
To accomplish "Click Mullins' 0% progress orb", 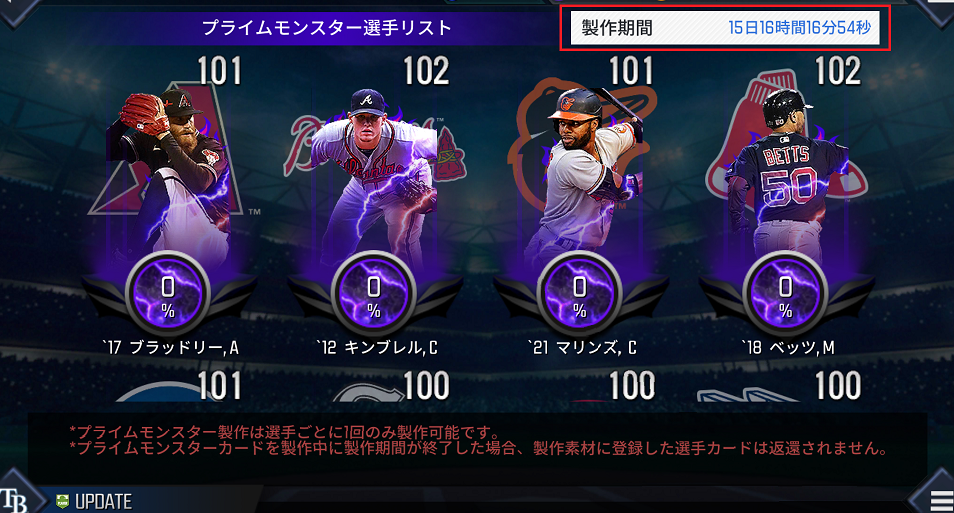I will pyautogui.click(x=579, y=294).
